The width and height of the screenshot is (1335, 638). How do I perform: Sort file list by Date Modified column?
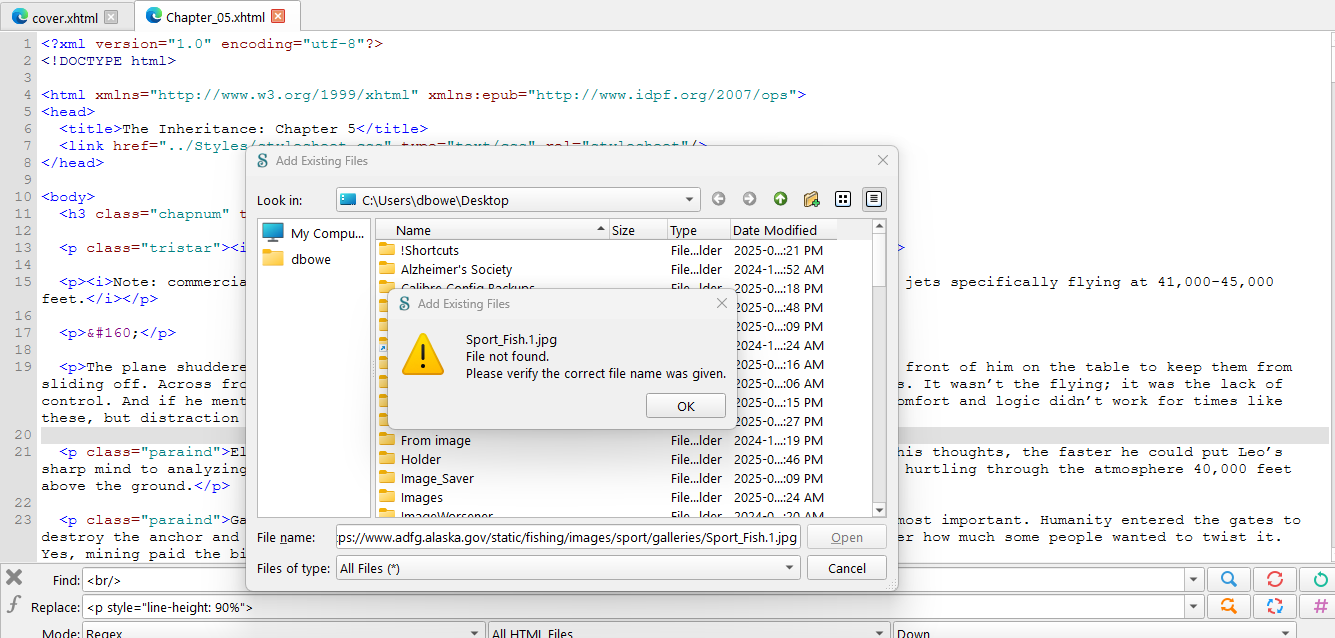pyautogui.click(x=784, y=230)
